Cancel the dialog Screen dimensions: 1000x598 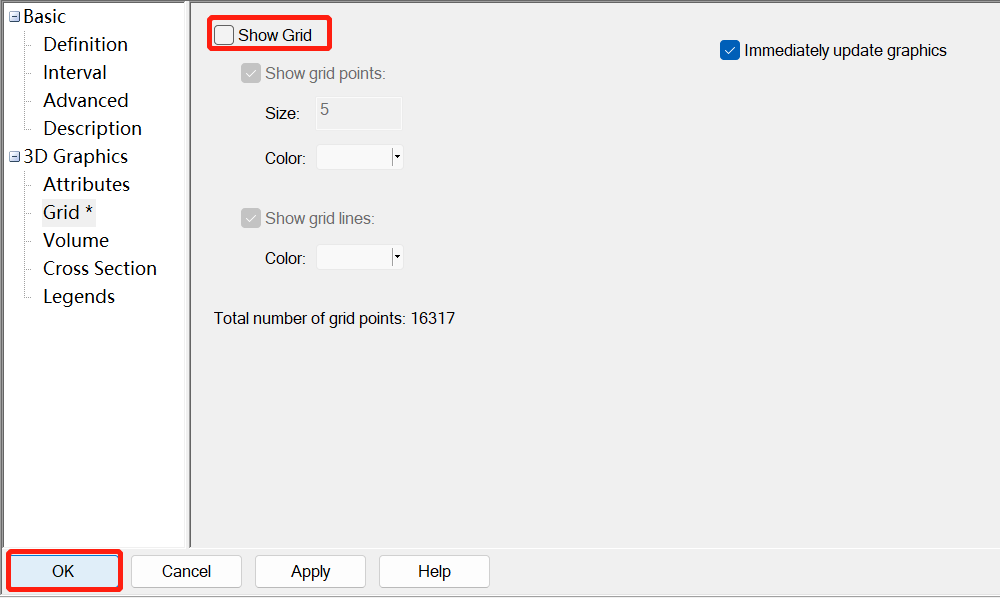coord(186,571)
